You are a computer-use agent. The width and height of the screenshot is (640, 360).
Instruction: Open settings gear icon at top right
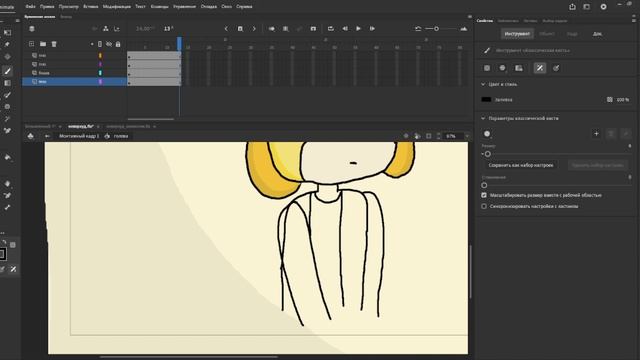[x=603, y=7]
